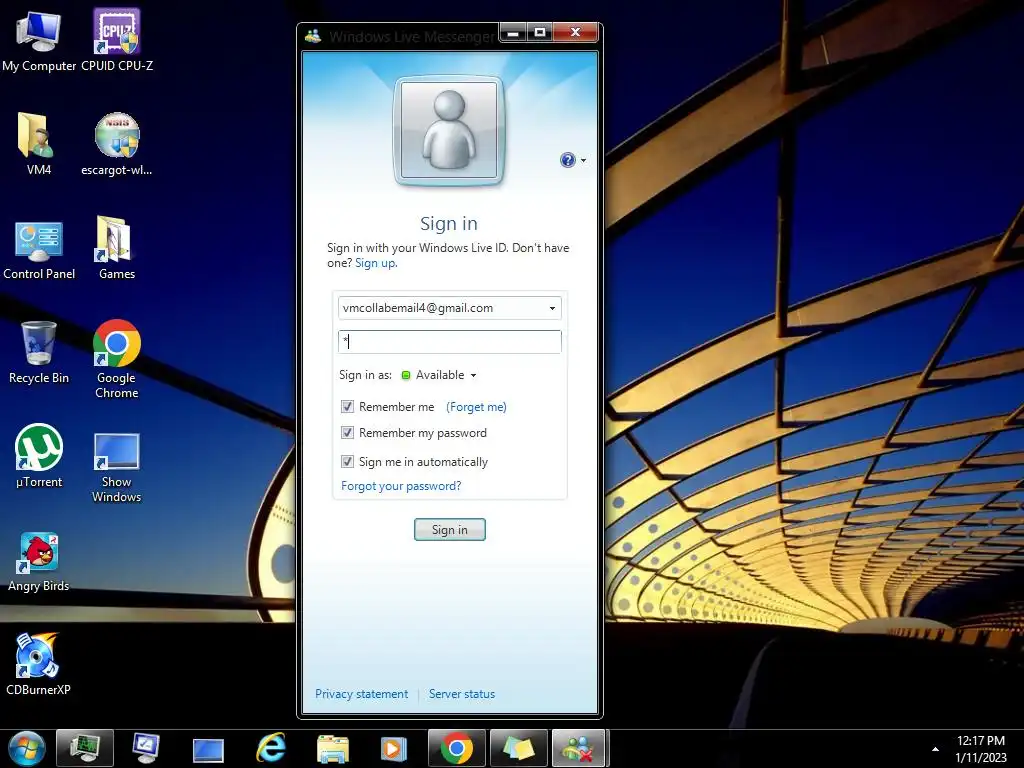
Task: Show hidden tray icons arrow
Action: pyautogui.click(x=935, y=749)
